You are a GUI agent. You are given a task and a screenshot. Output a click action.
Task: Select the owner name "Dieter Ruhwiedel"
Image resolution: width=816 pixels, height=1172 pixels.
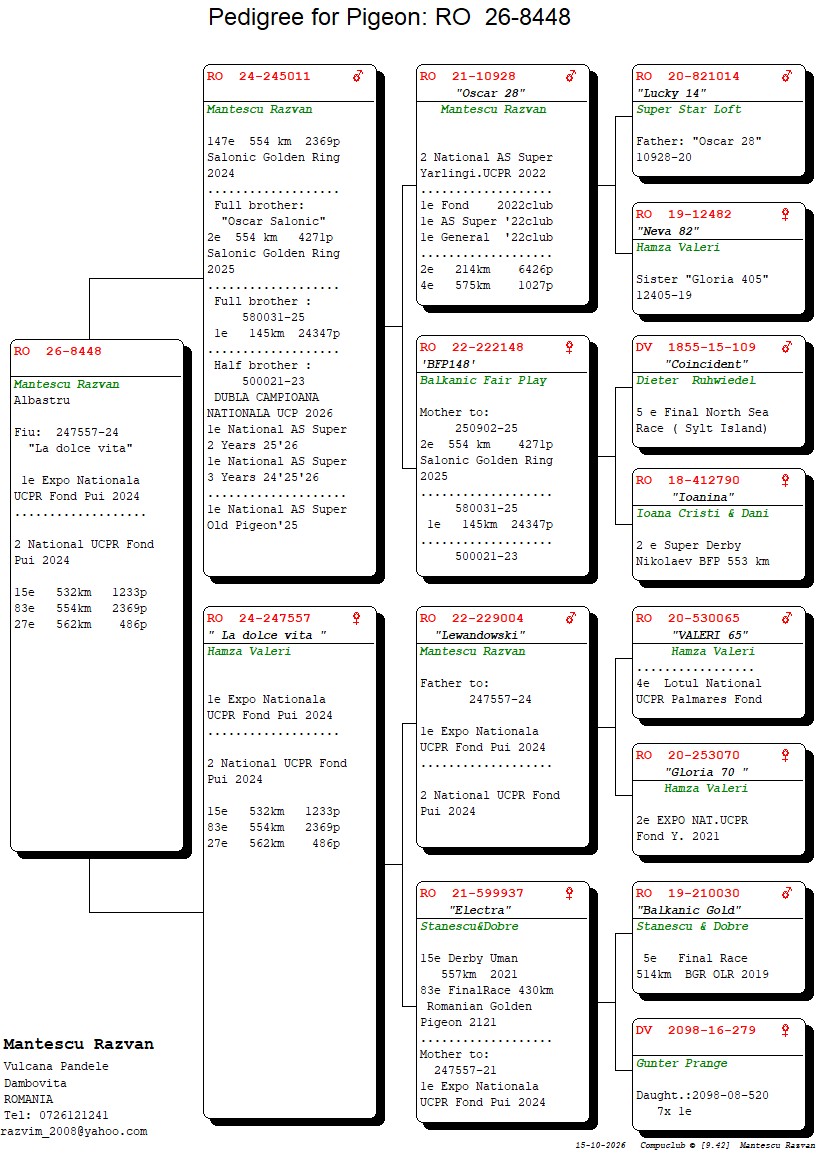(x=696, y=380)
